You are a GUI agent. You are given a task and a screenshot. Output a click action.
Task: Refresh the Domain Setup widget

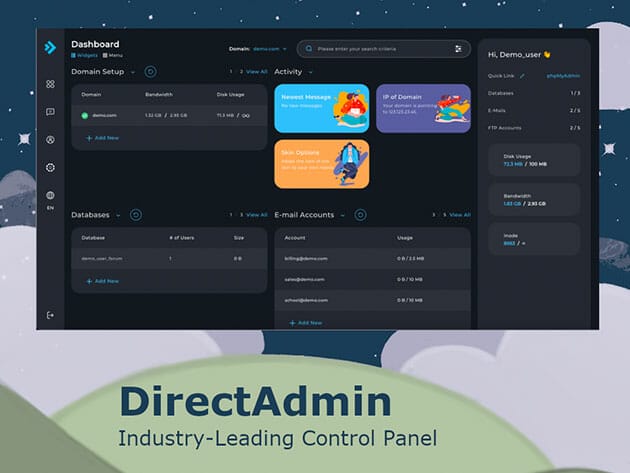(150, 72)
